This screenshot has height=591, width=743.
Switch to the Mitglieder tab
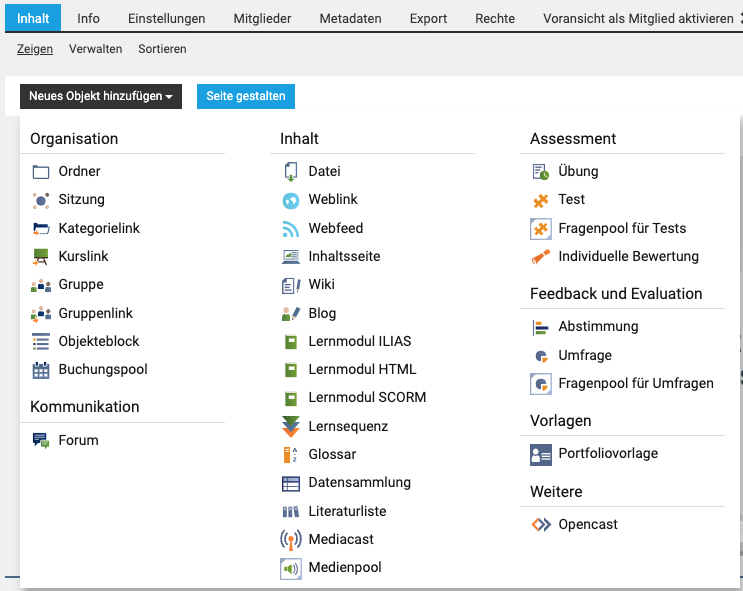262,19
